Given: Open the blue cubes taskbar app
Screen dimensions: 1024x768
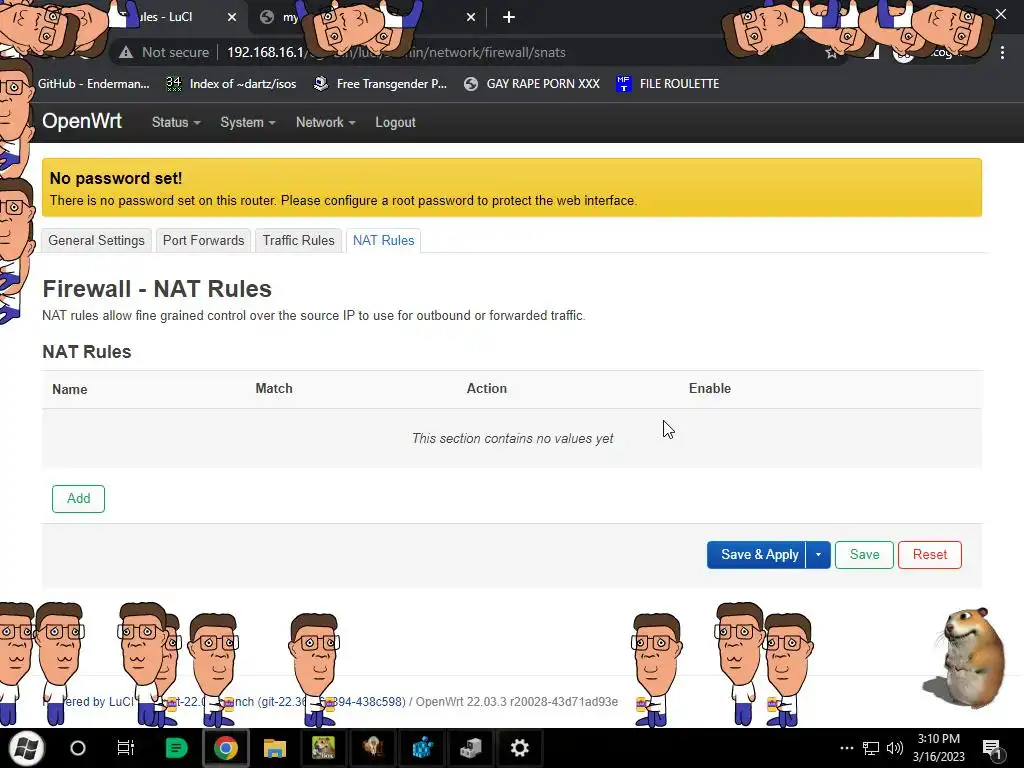Looking at the screenshot, I should (x=423, y=748).
